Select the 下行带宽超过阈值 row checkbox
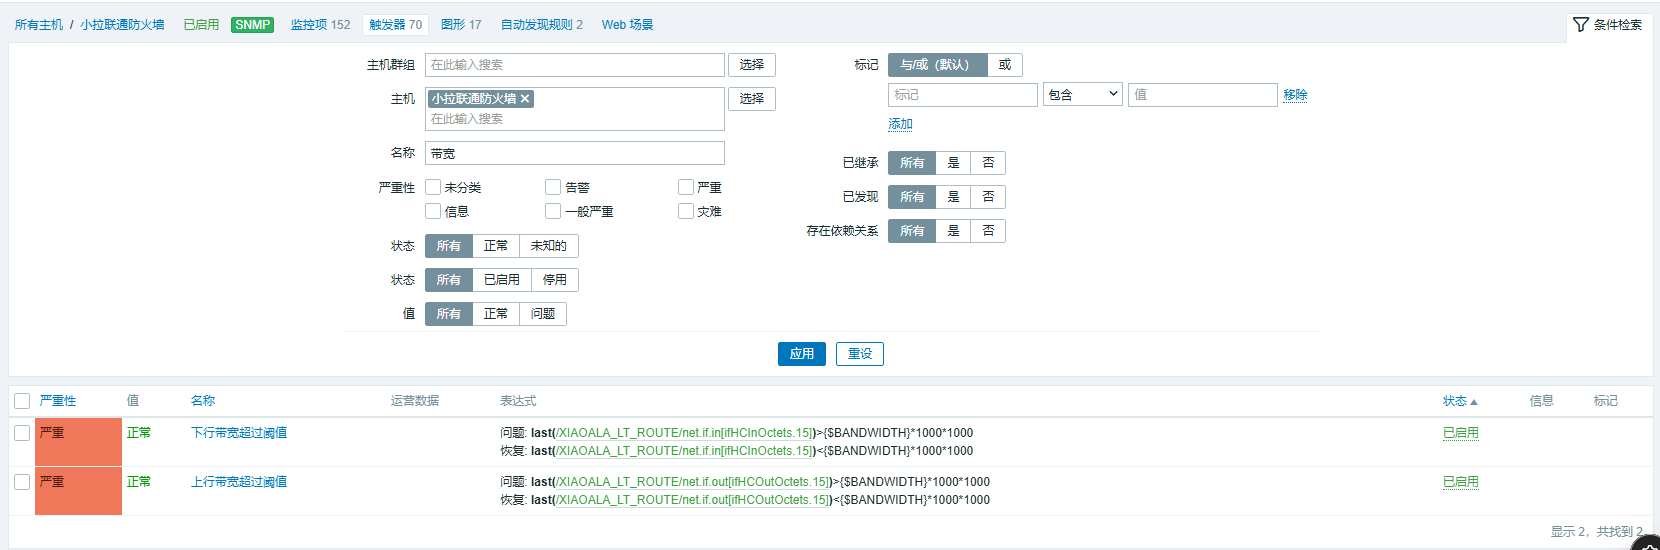This screenshot has height=550, width=1660. [22, 433]
